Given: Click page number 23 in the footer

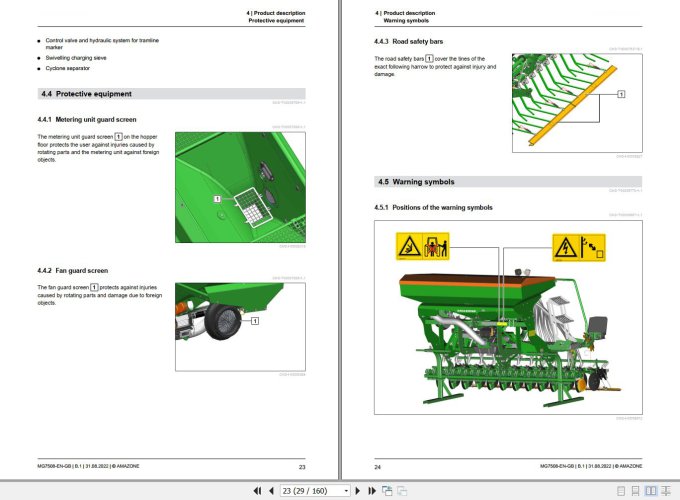Looking at the screenshot, I should [302, 467].
